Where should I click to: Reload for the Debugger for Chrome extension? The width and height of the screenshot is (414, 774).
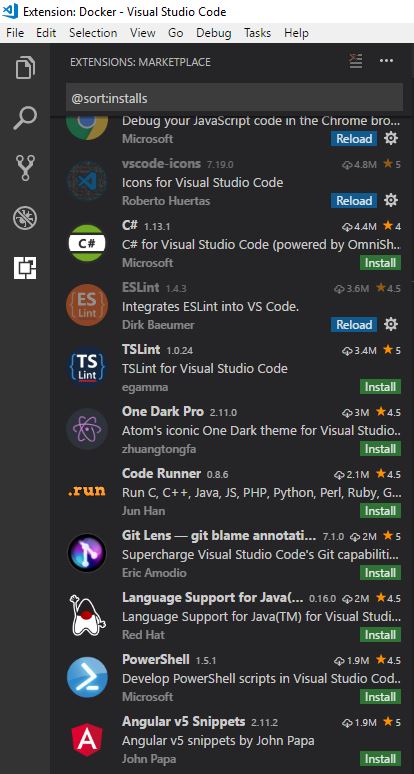[x=354, y=139]
